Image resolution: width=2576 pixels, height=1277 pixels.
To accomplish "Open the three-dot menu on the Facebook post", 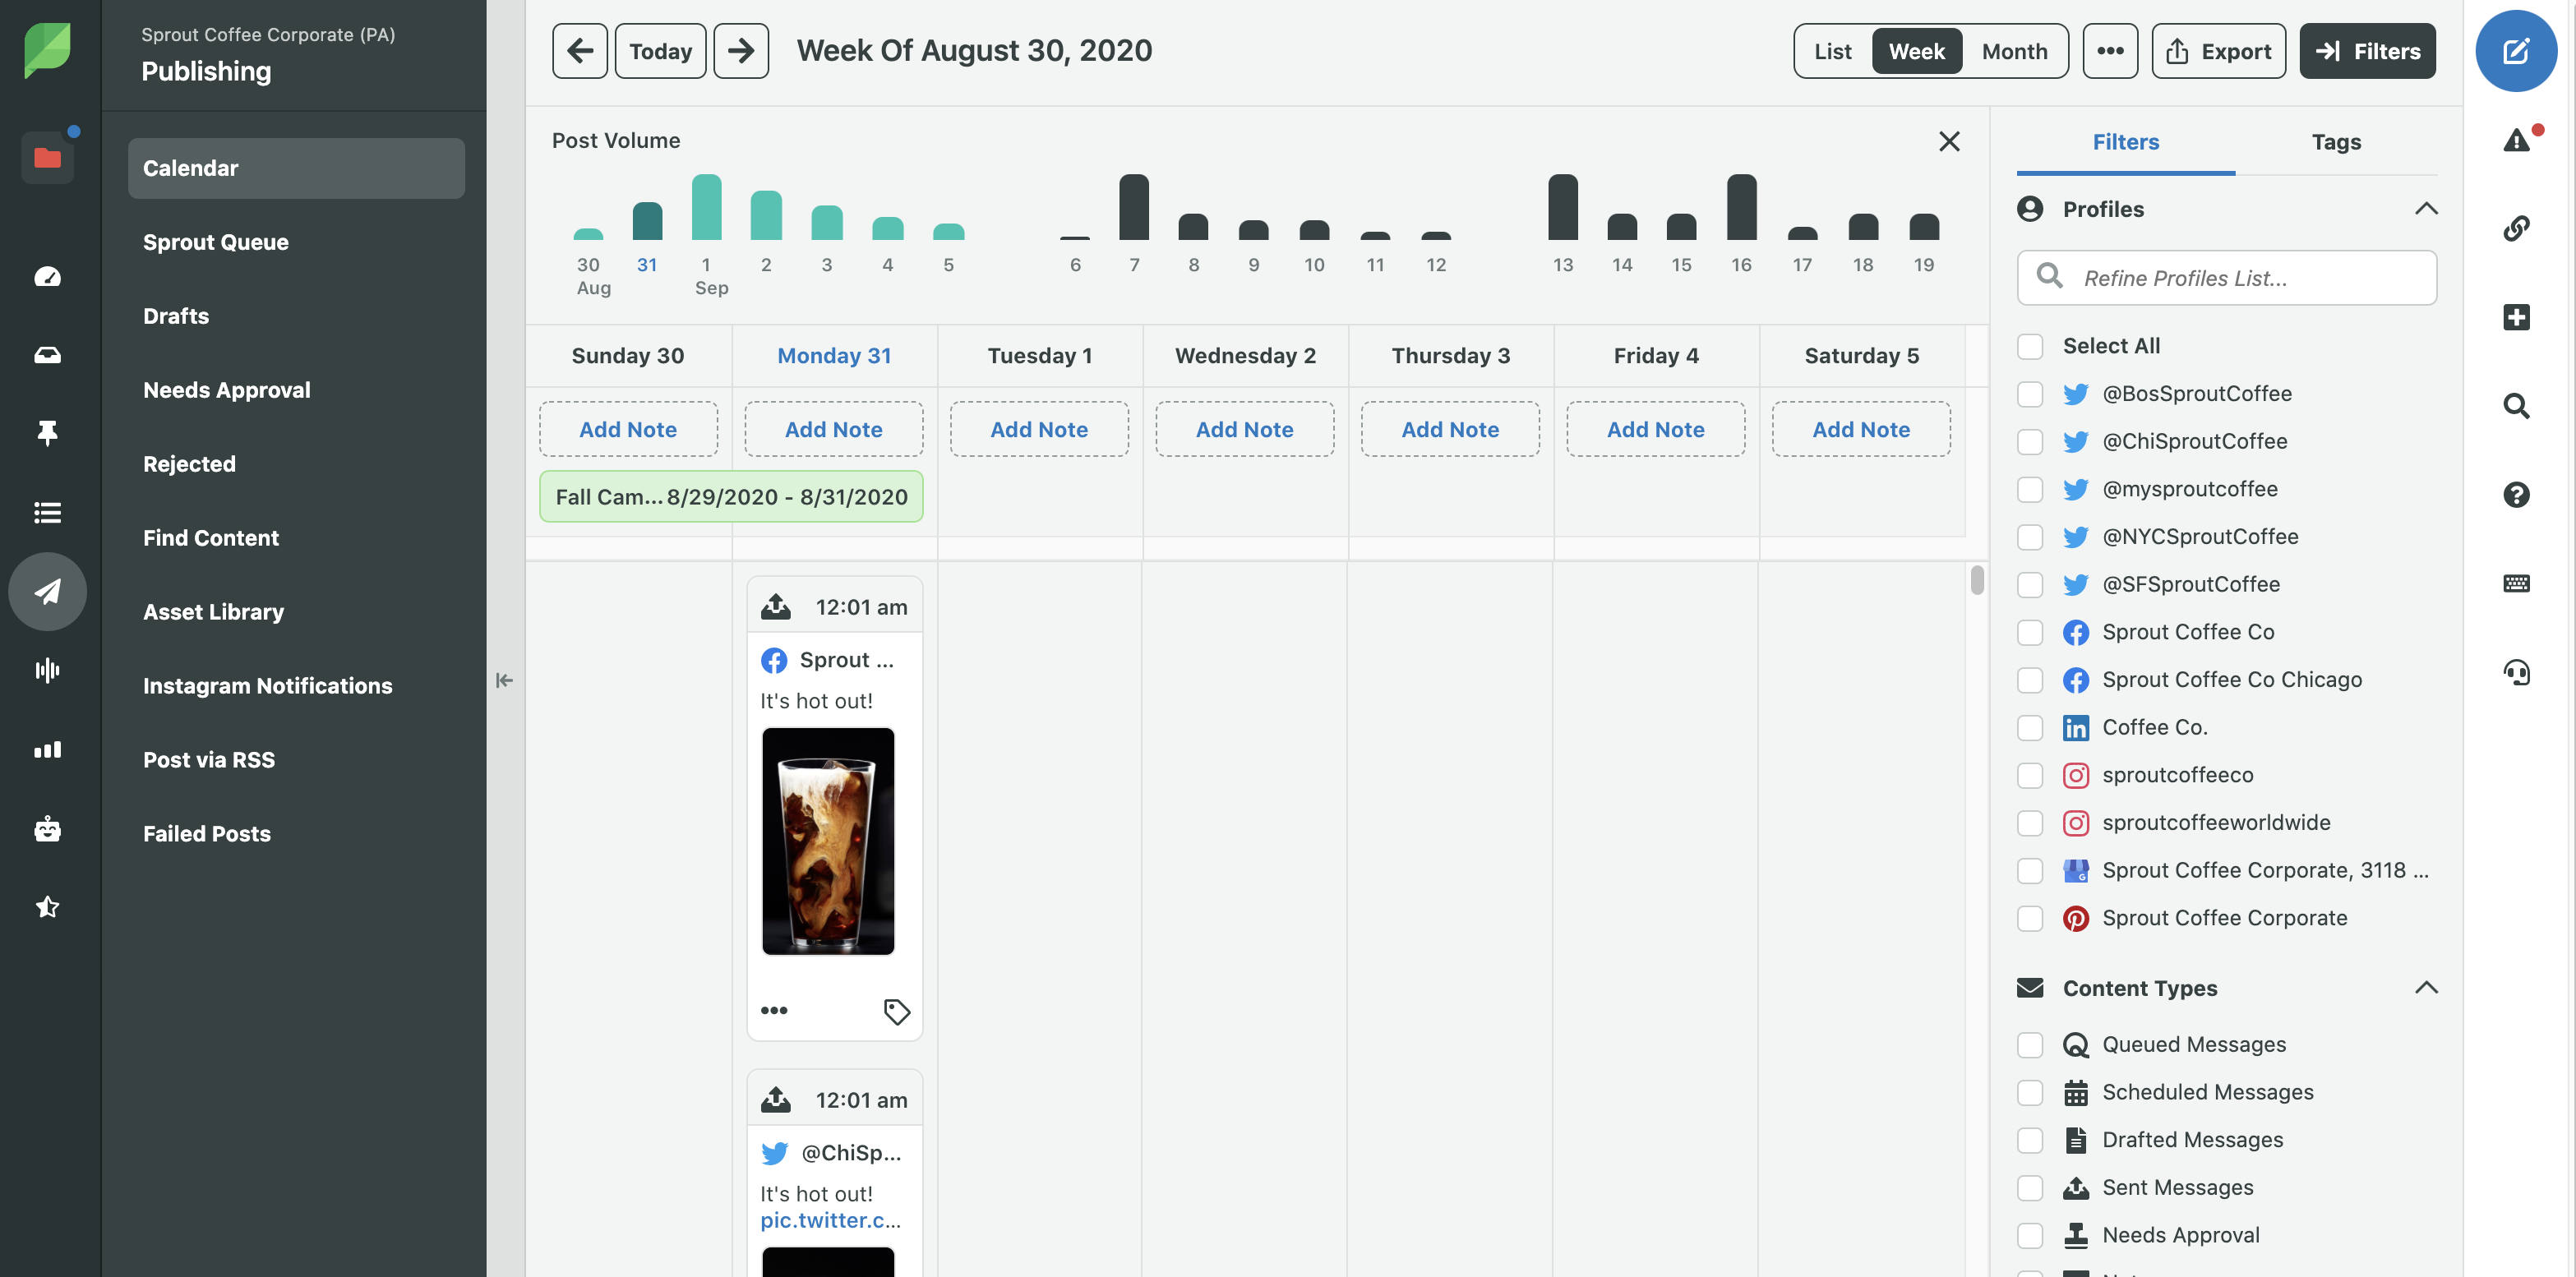I will pos(773,1010).
